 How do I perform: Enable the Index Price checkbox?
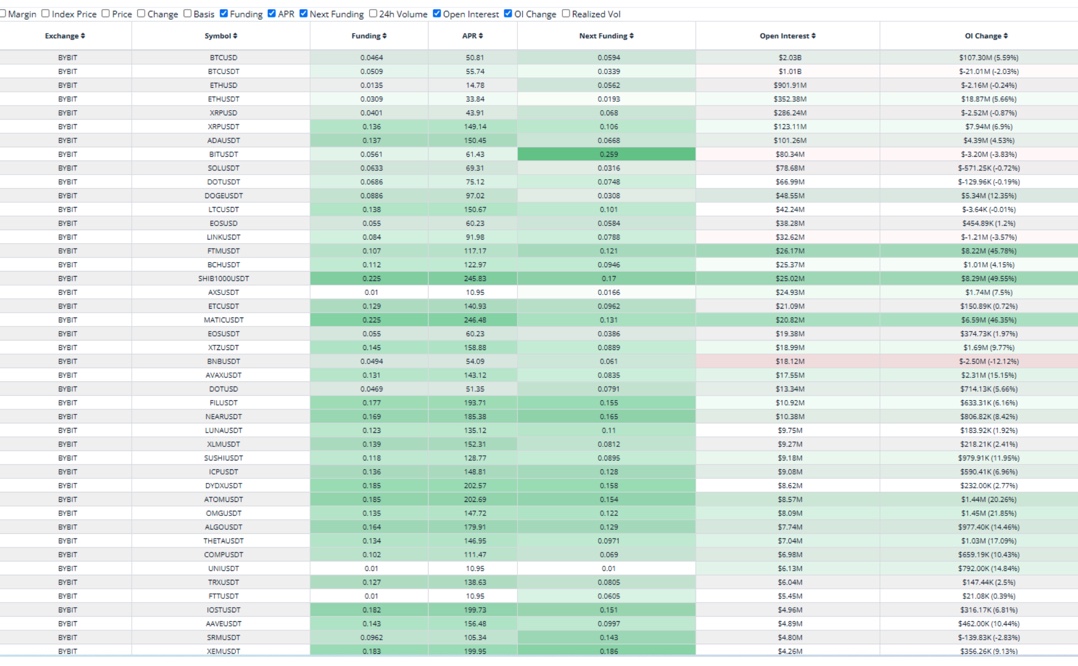[x=45, y=14]
